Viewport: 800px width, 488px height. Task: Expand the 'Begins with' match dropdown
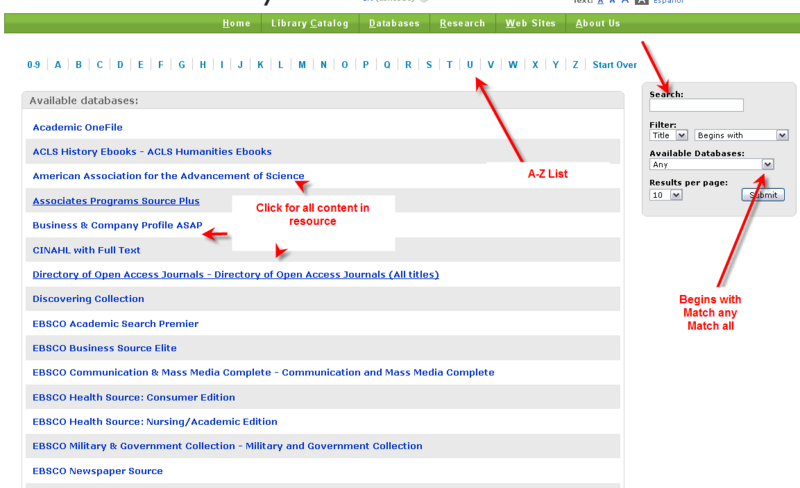741,135
